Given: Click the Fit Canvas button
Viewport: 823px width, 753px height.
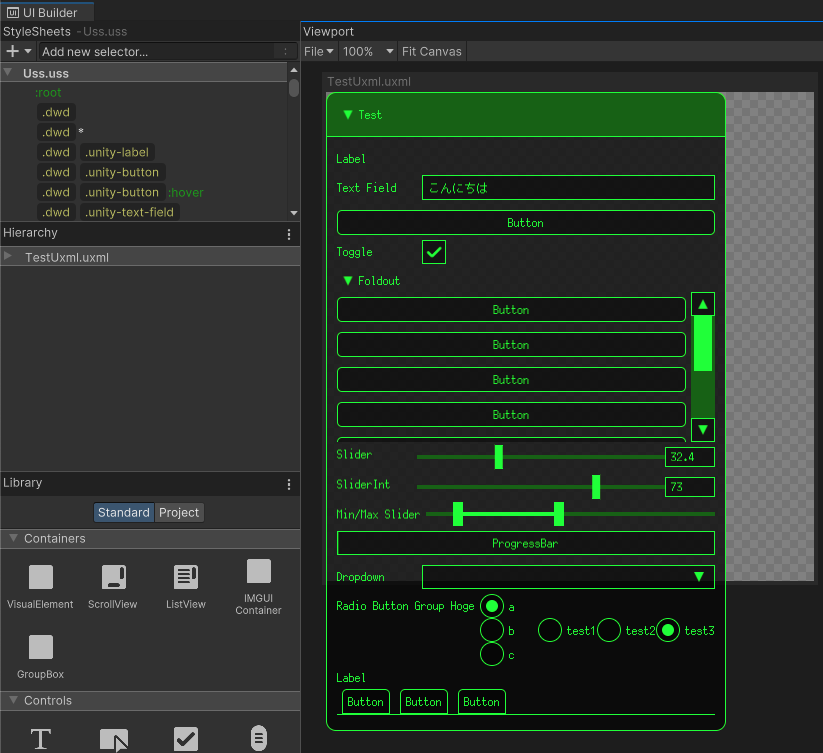Looking at the screenshot, I should click(x=431, y=51).
